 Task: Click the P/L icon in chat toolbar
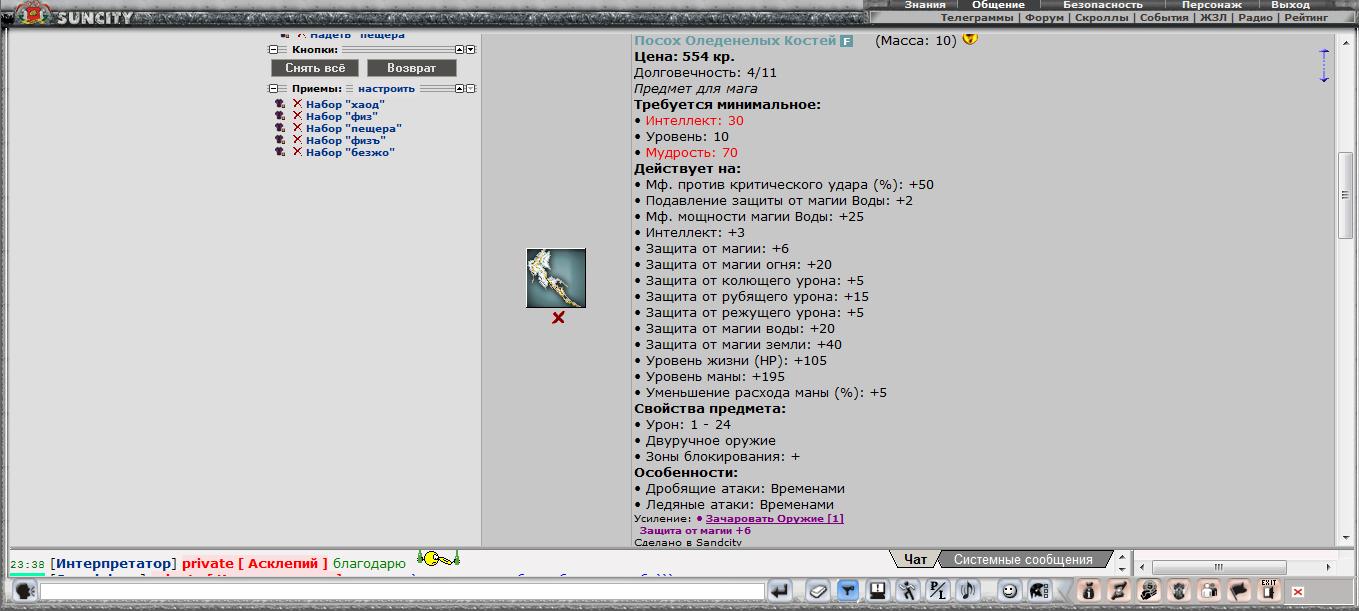pyautogui.click(x=937, y=591)
